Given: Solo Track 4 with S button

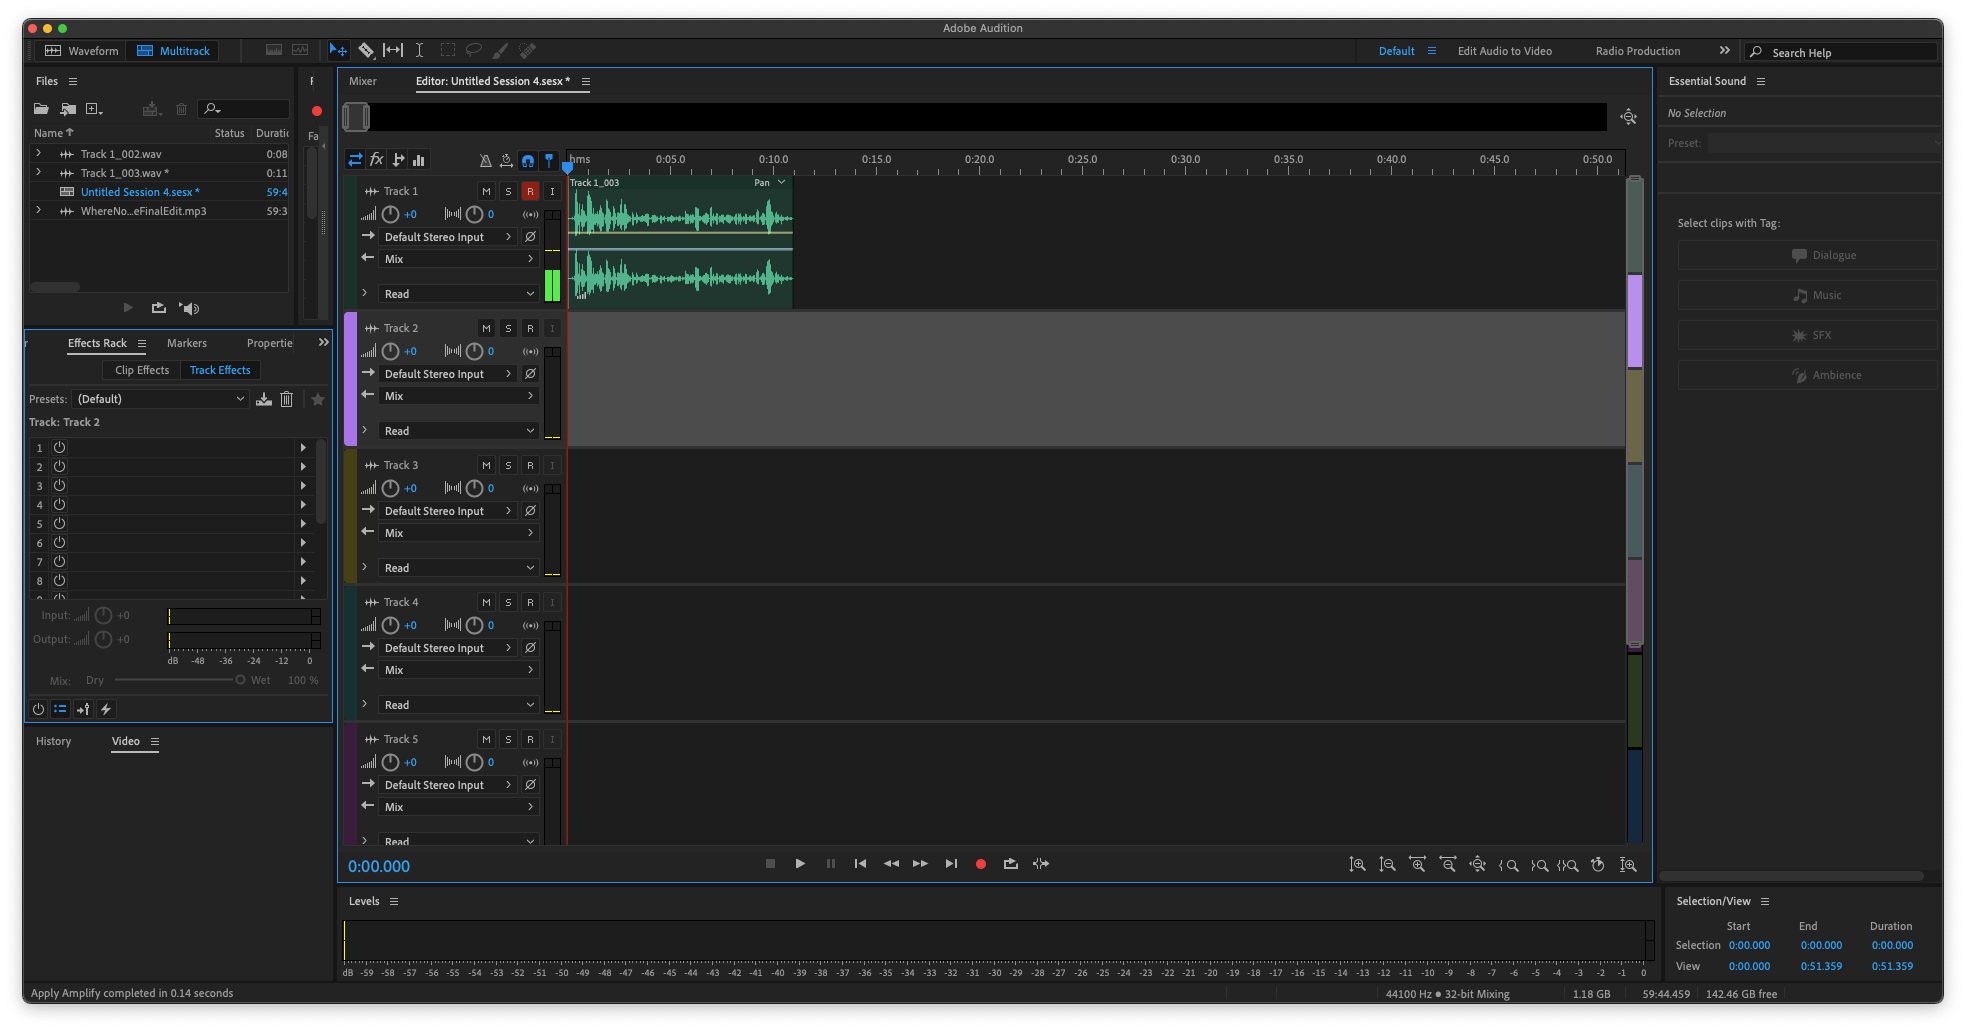Looking at the screenshot, I should [508, 602].
